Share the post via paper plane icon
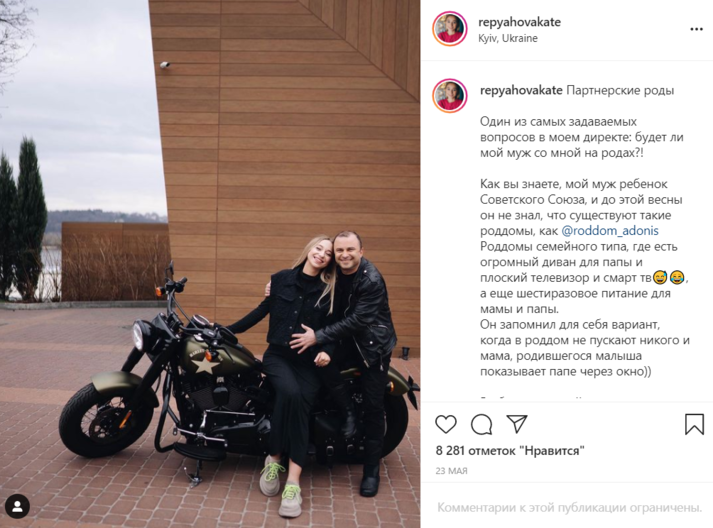713x528 pixels. (517, 424)
